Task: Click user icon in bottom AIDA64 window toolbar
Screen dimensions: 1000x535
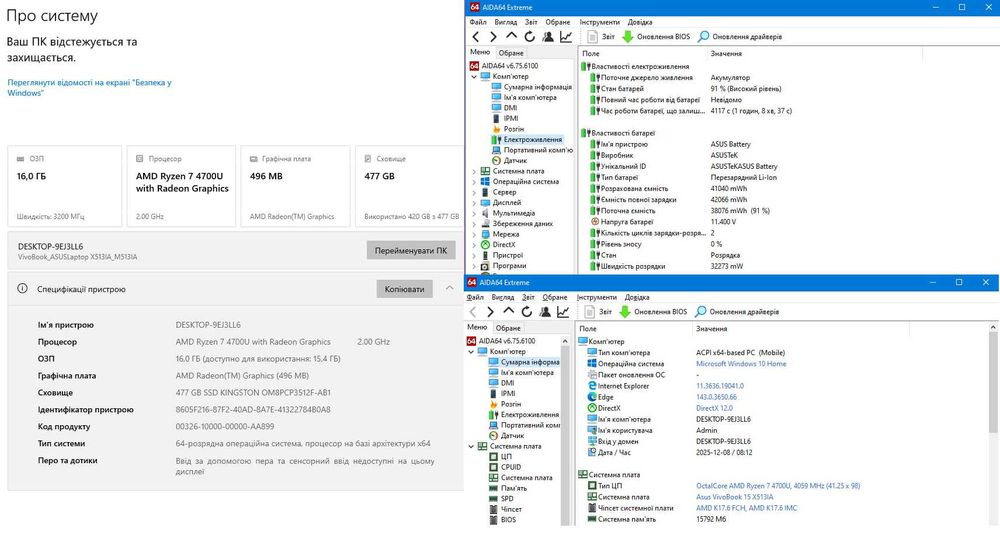Action: coord(545,312)
